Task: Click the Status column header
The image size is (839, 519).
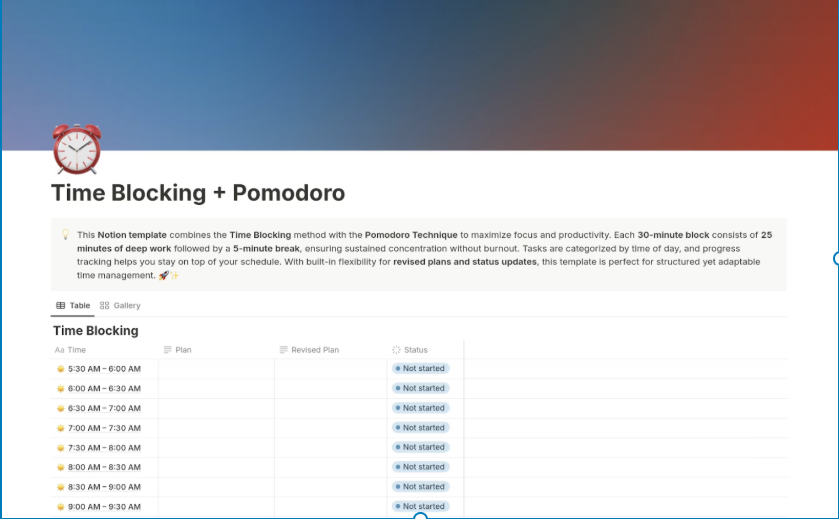Action: pos(410,350)
